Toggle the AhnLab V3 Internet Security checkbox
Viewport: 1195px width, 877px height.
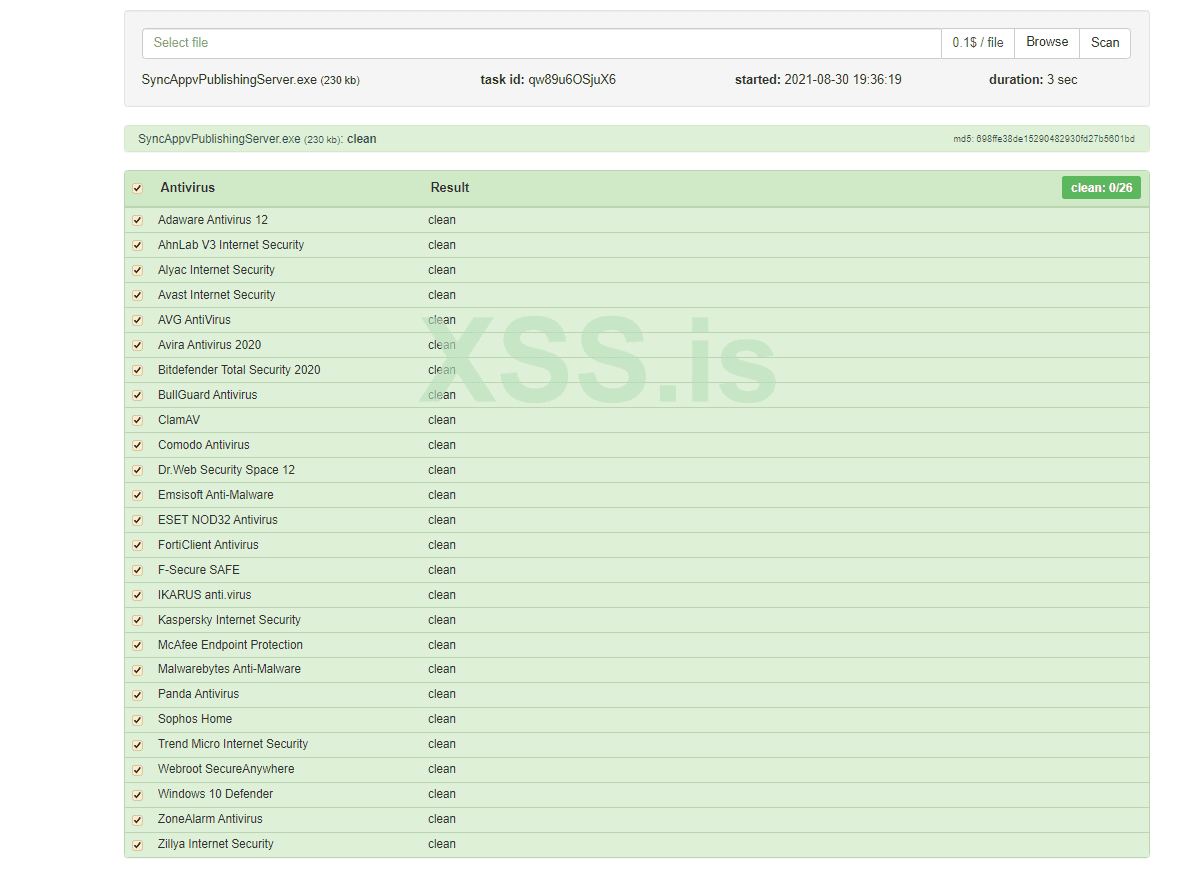point(138,245)
